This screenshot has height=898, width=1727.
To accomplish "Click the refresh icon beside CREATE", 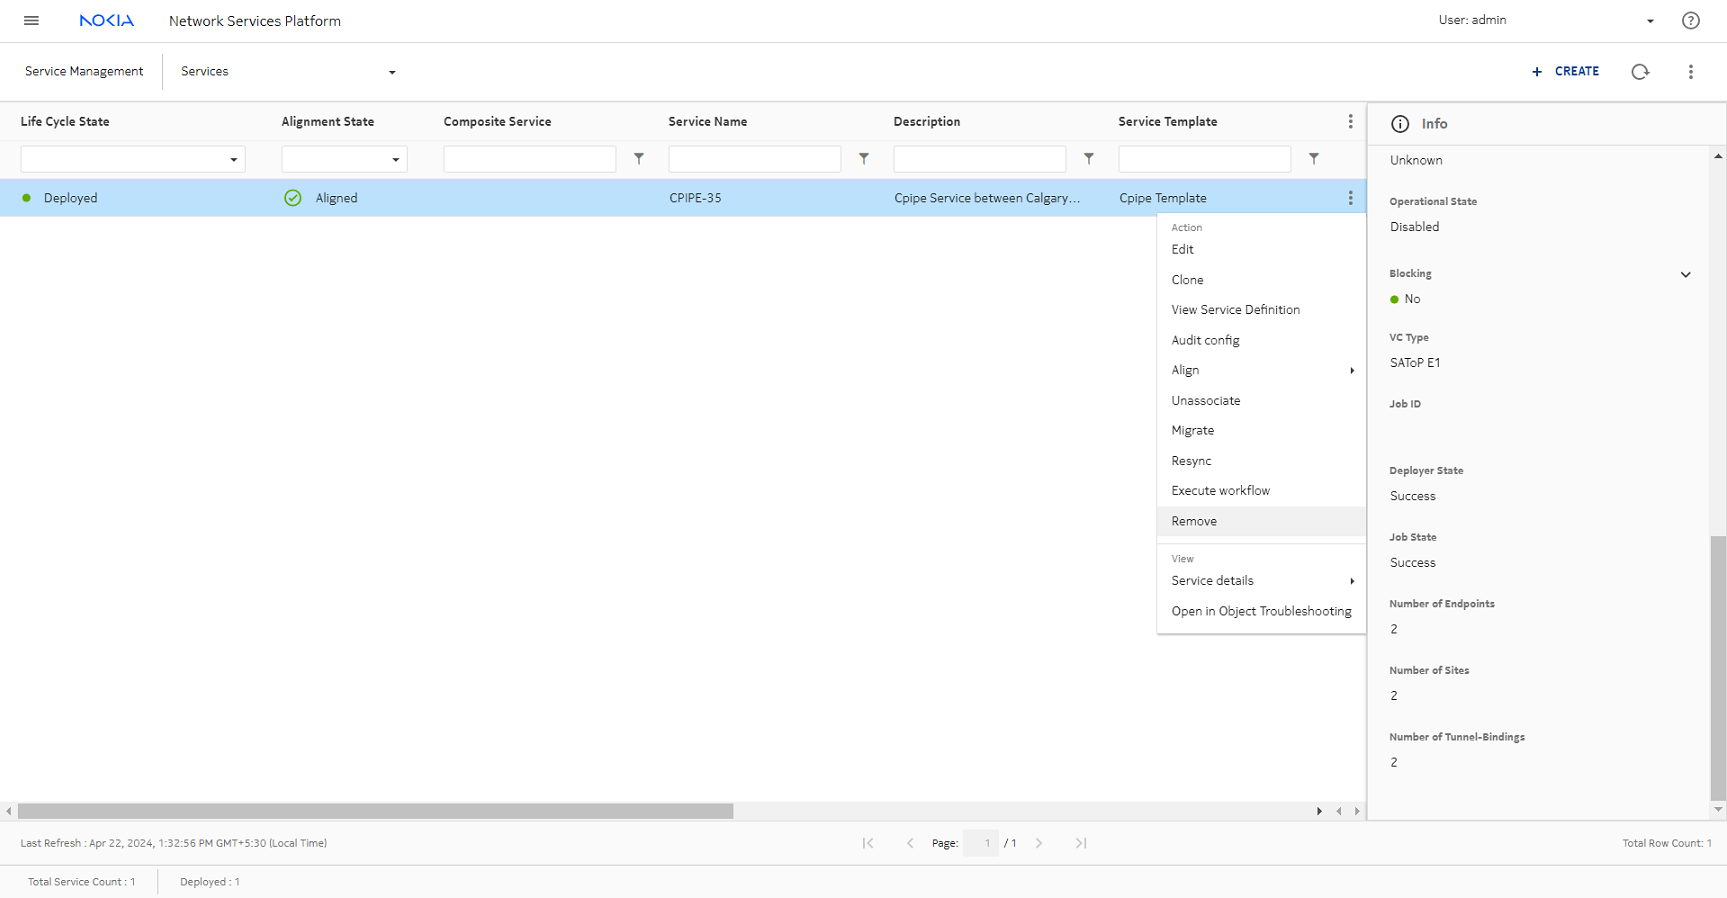I will (1640, 72).
